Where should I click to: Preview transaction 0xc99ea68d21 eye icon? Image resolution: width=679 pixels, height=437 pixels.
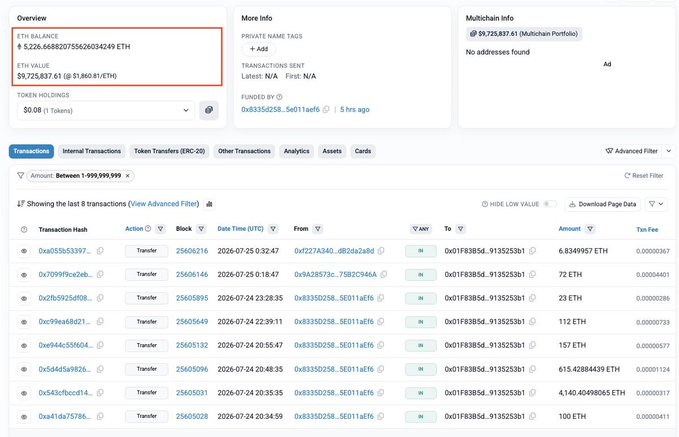tap(24, 322)
